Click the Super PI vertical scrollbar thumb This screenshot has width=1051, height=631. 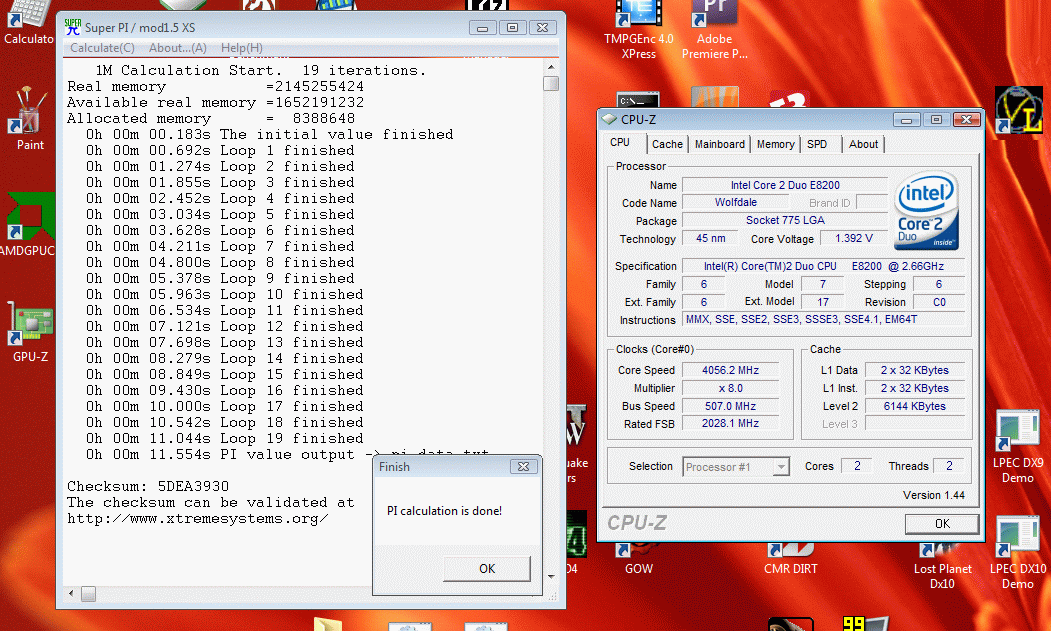coord(551,84)
